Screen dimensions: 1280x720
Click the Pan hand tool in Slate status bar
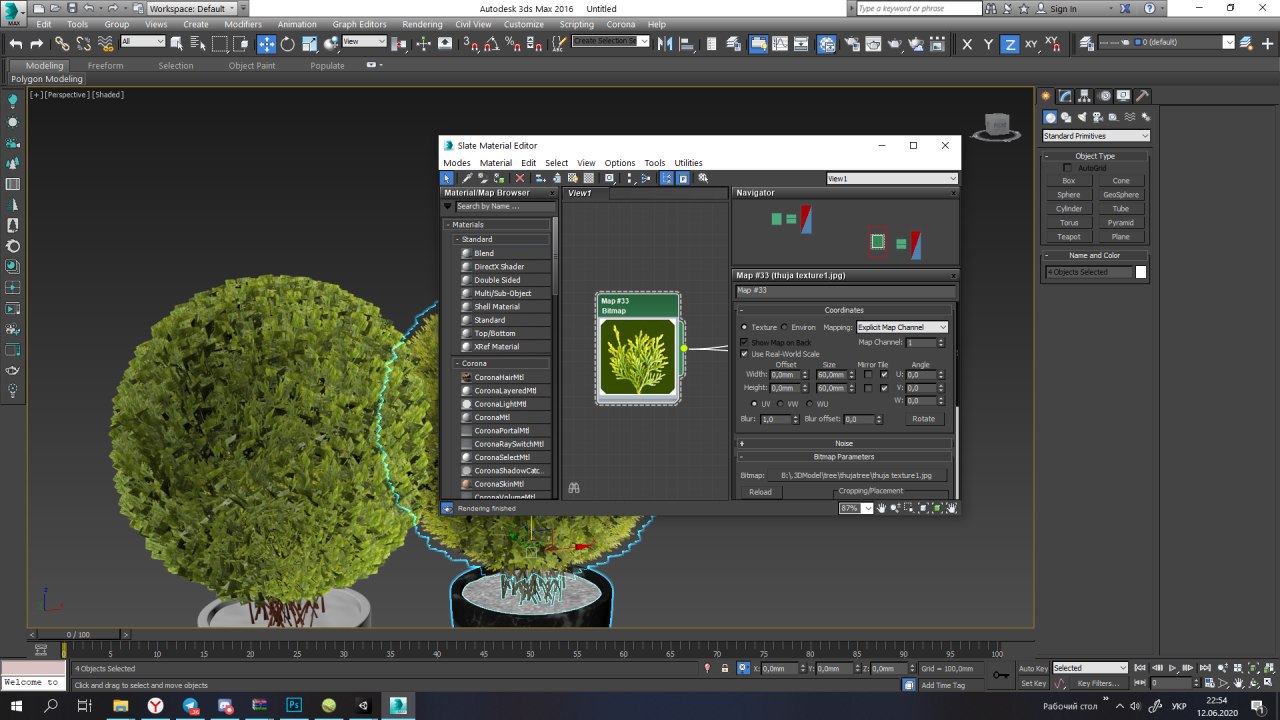tap(881, 508)
